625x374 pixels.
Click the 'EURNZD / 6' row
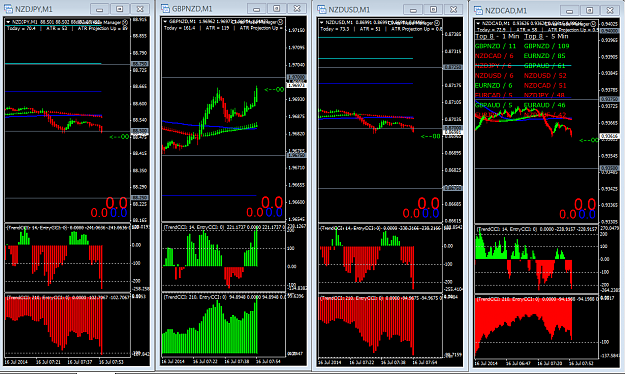coord(494,86)
